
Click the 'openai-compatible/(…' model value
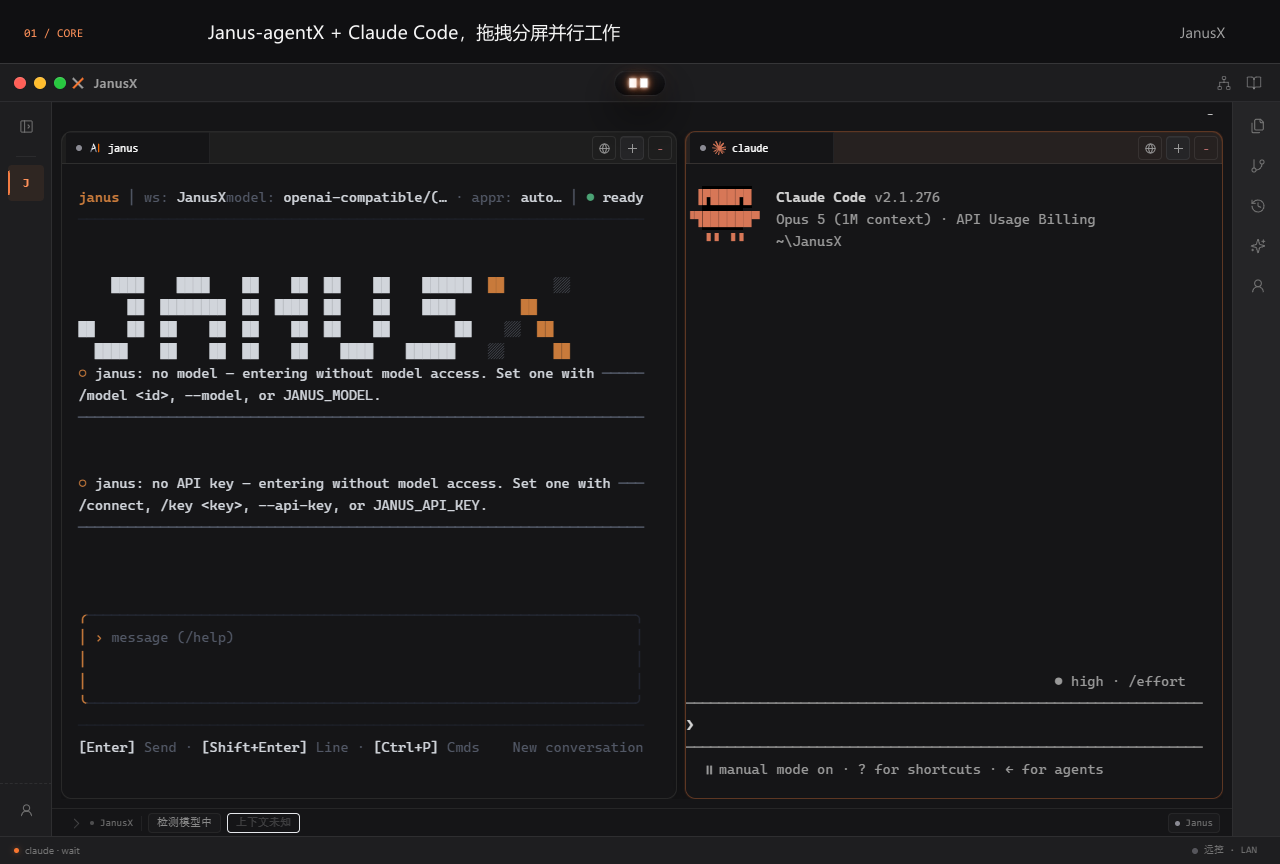click(365, 197)
